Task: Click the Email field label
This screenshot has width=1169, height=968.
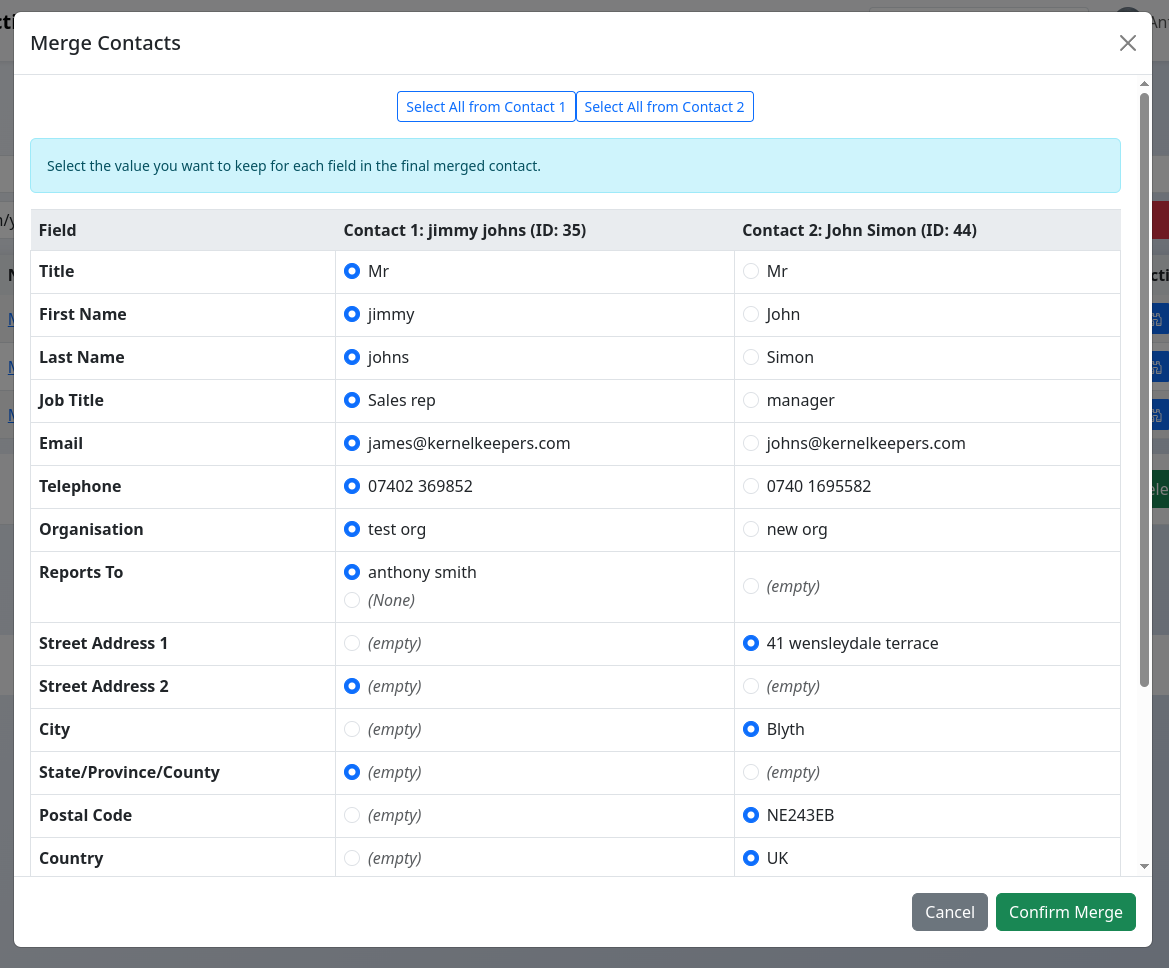Action: click(x=60, y=444)
